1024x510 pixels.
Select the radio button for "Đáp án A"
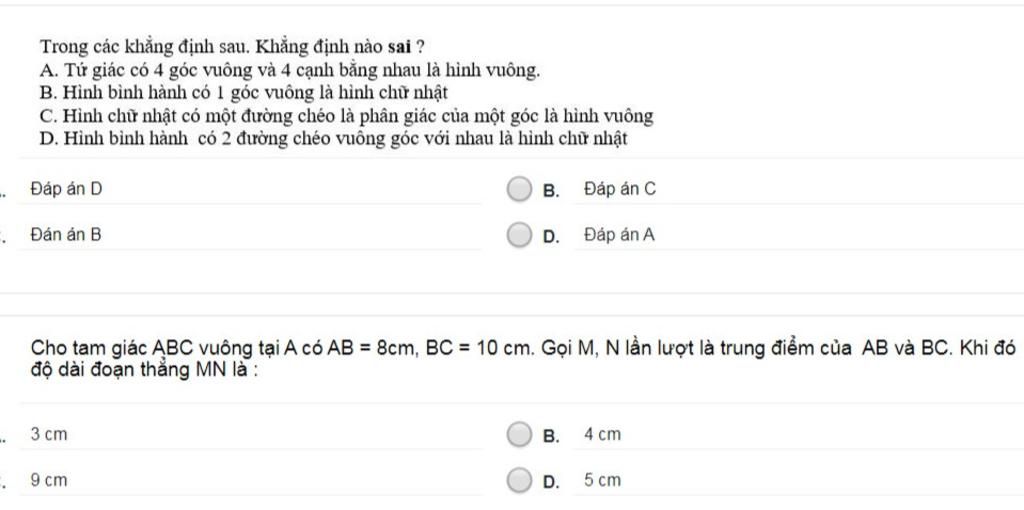pos(519,236)
